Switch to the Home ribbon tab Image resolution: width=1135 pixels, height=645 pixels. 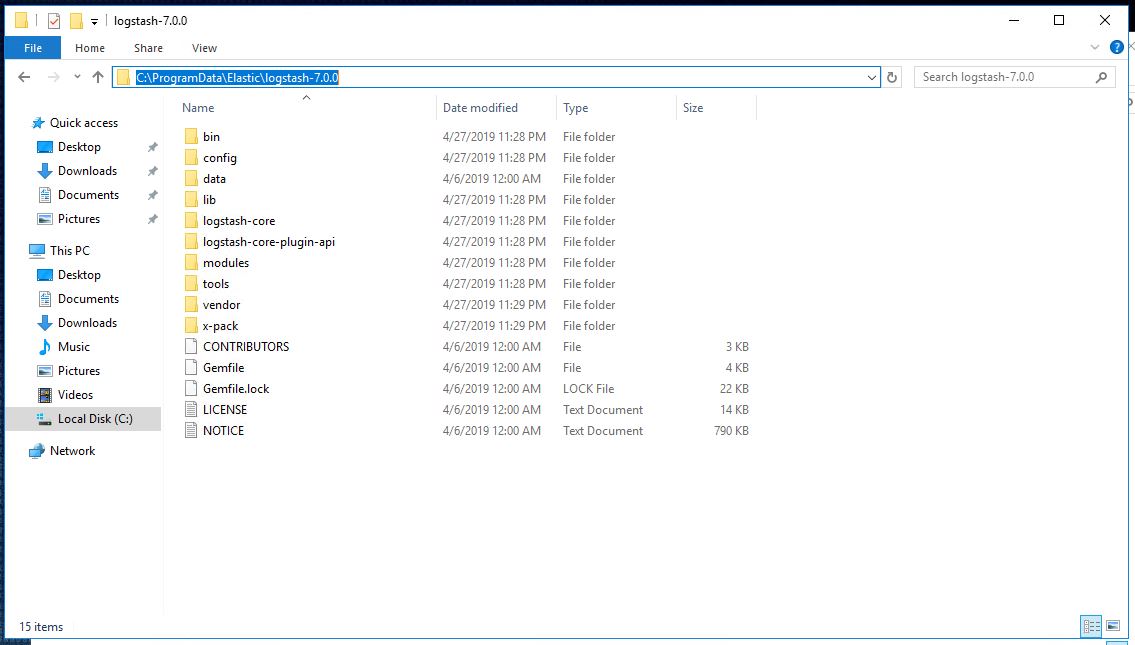pos(90,48)
